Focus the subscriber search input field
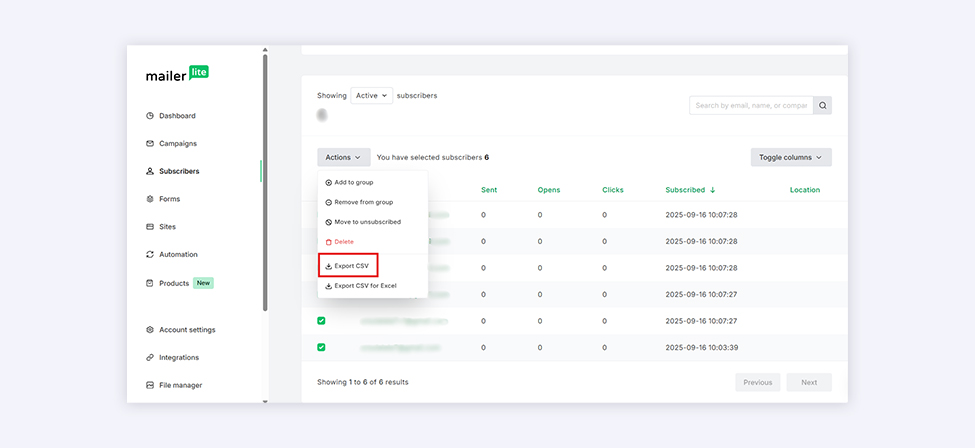The height and width of the screenshot is (448, 975). (750, 105)
